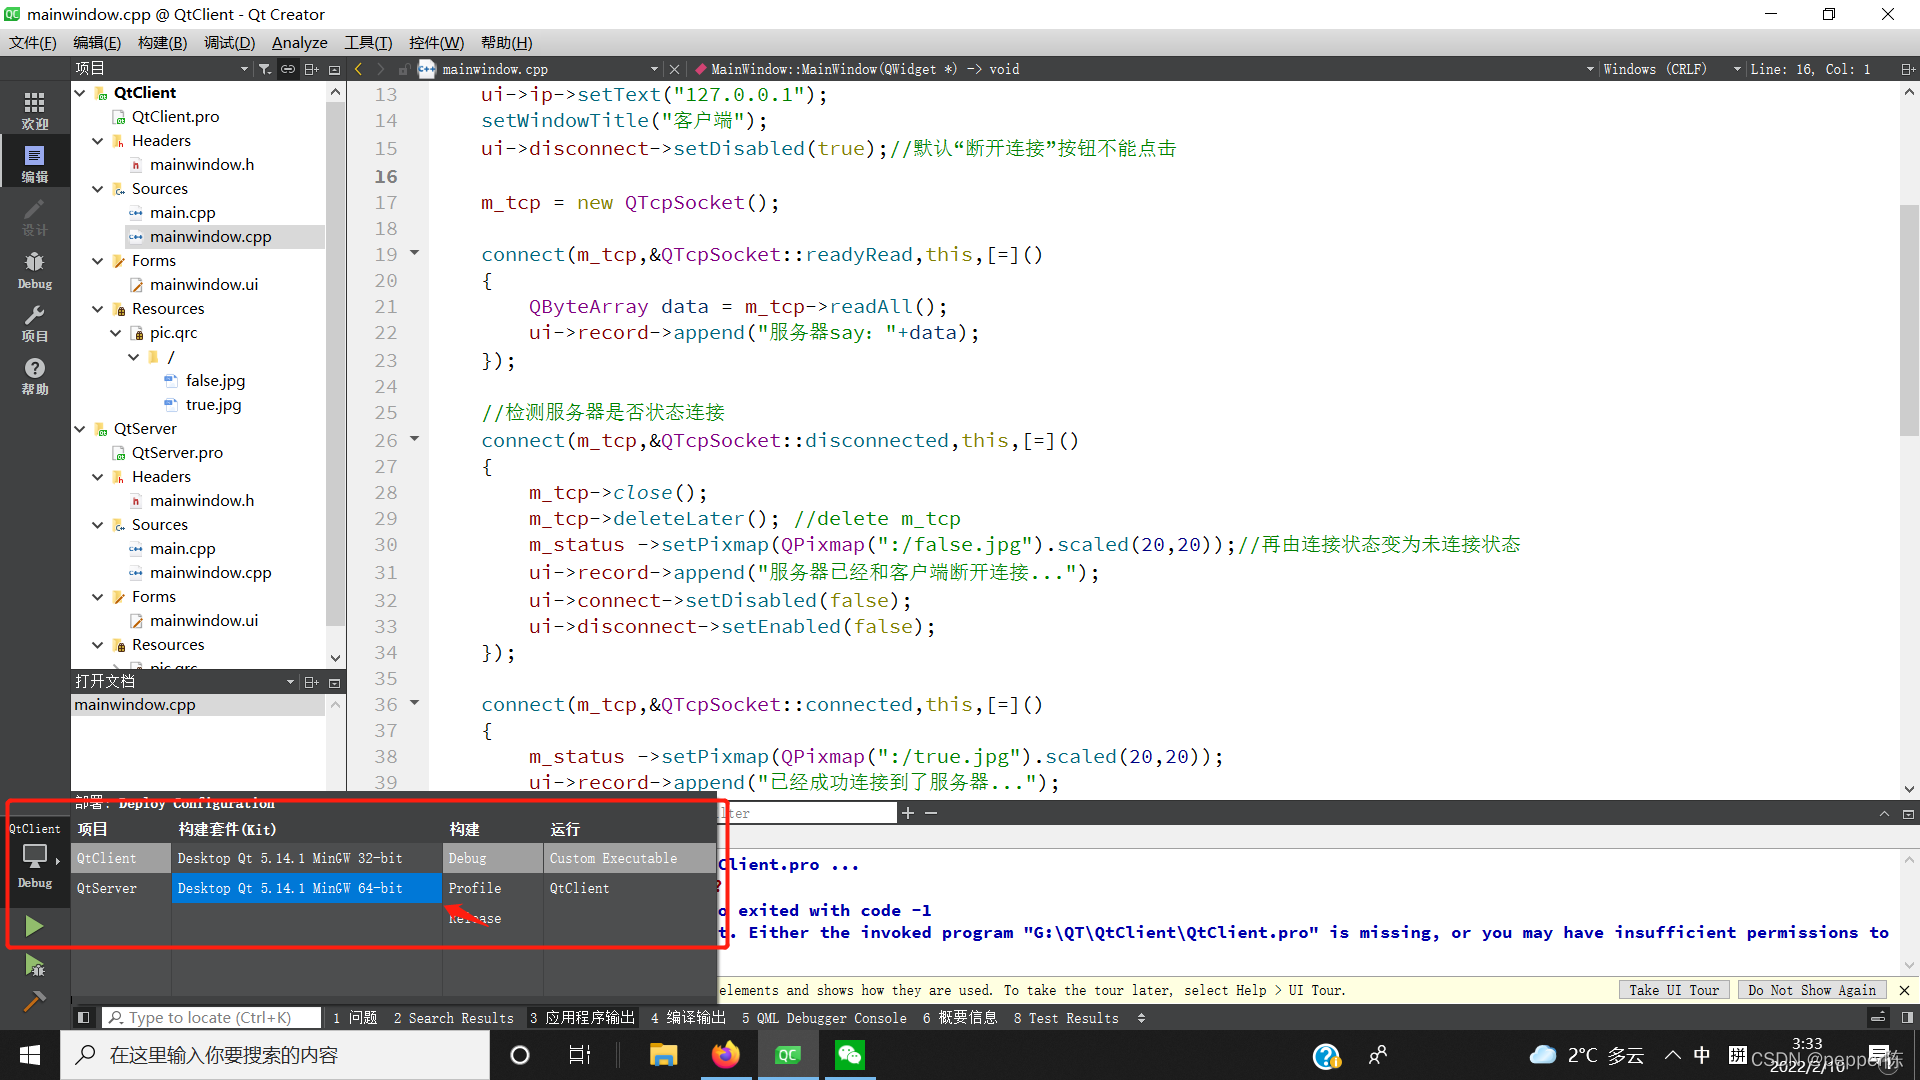The width and height of the screenshot is (1920, 1080).
Task: Collapse QtClient Headers folder
Action: [98, 141]
